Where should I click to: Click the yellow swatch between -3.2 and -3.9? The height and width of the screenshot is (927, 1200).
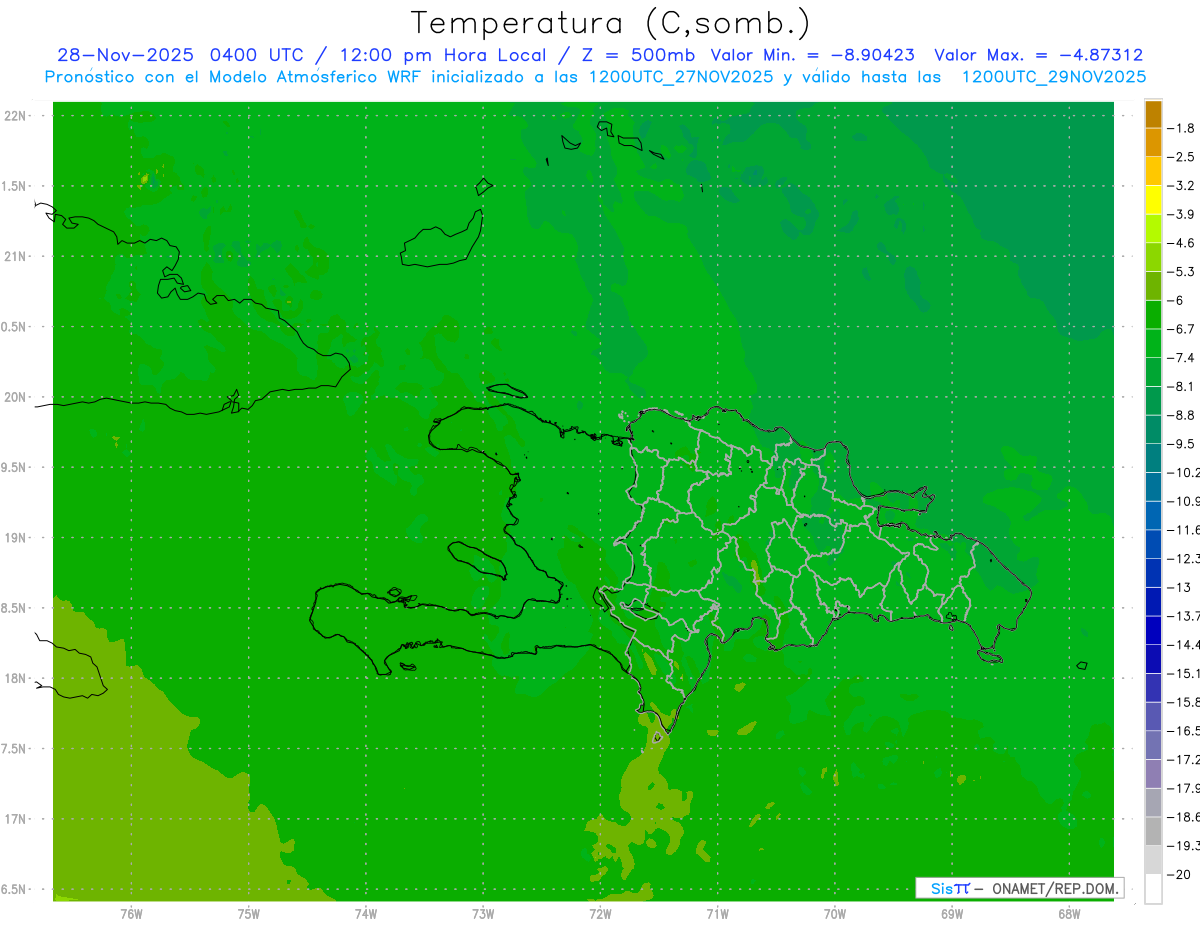click(x=1153, y=200)
